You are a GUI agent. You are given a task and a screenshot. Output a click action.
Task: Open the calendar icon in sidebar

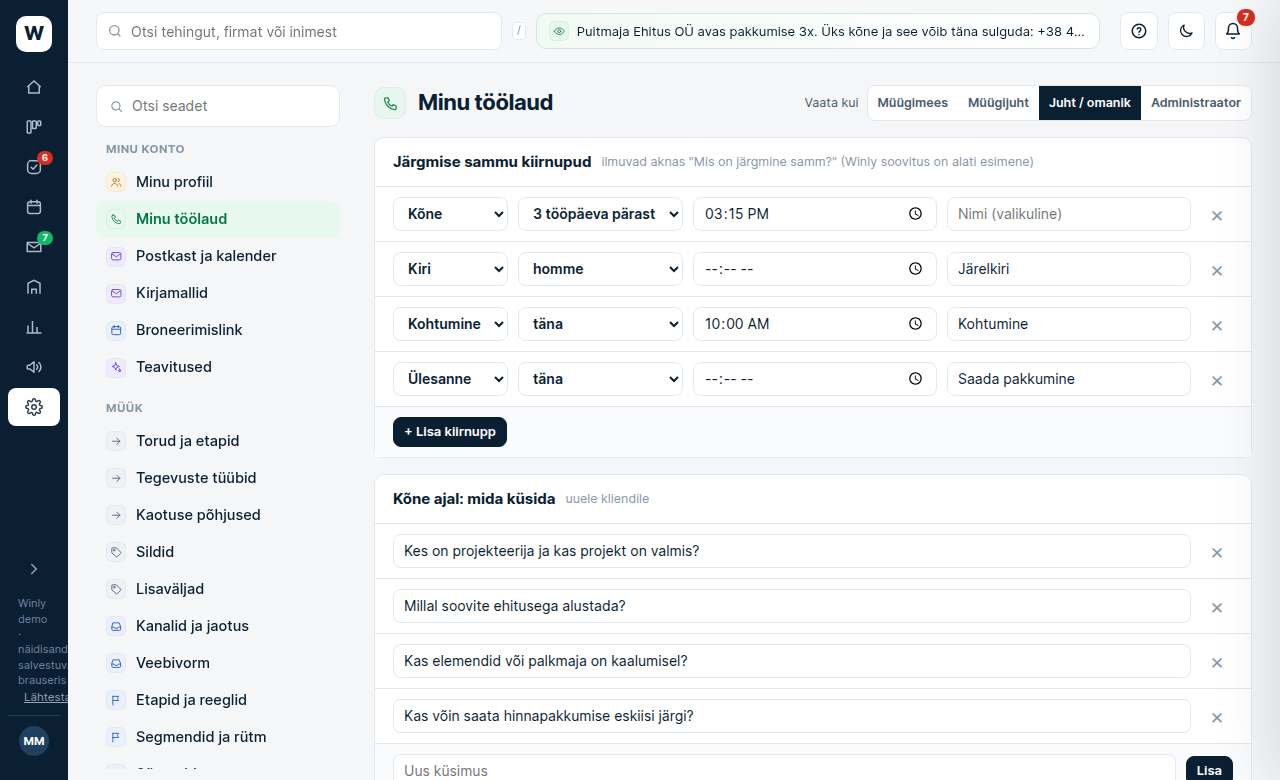[x=34, y=207]
